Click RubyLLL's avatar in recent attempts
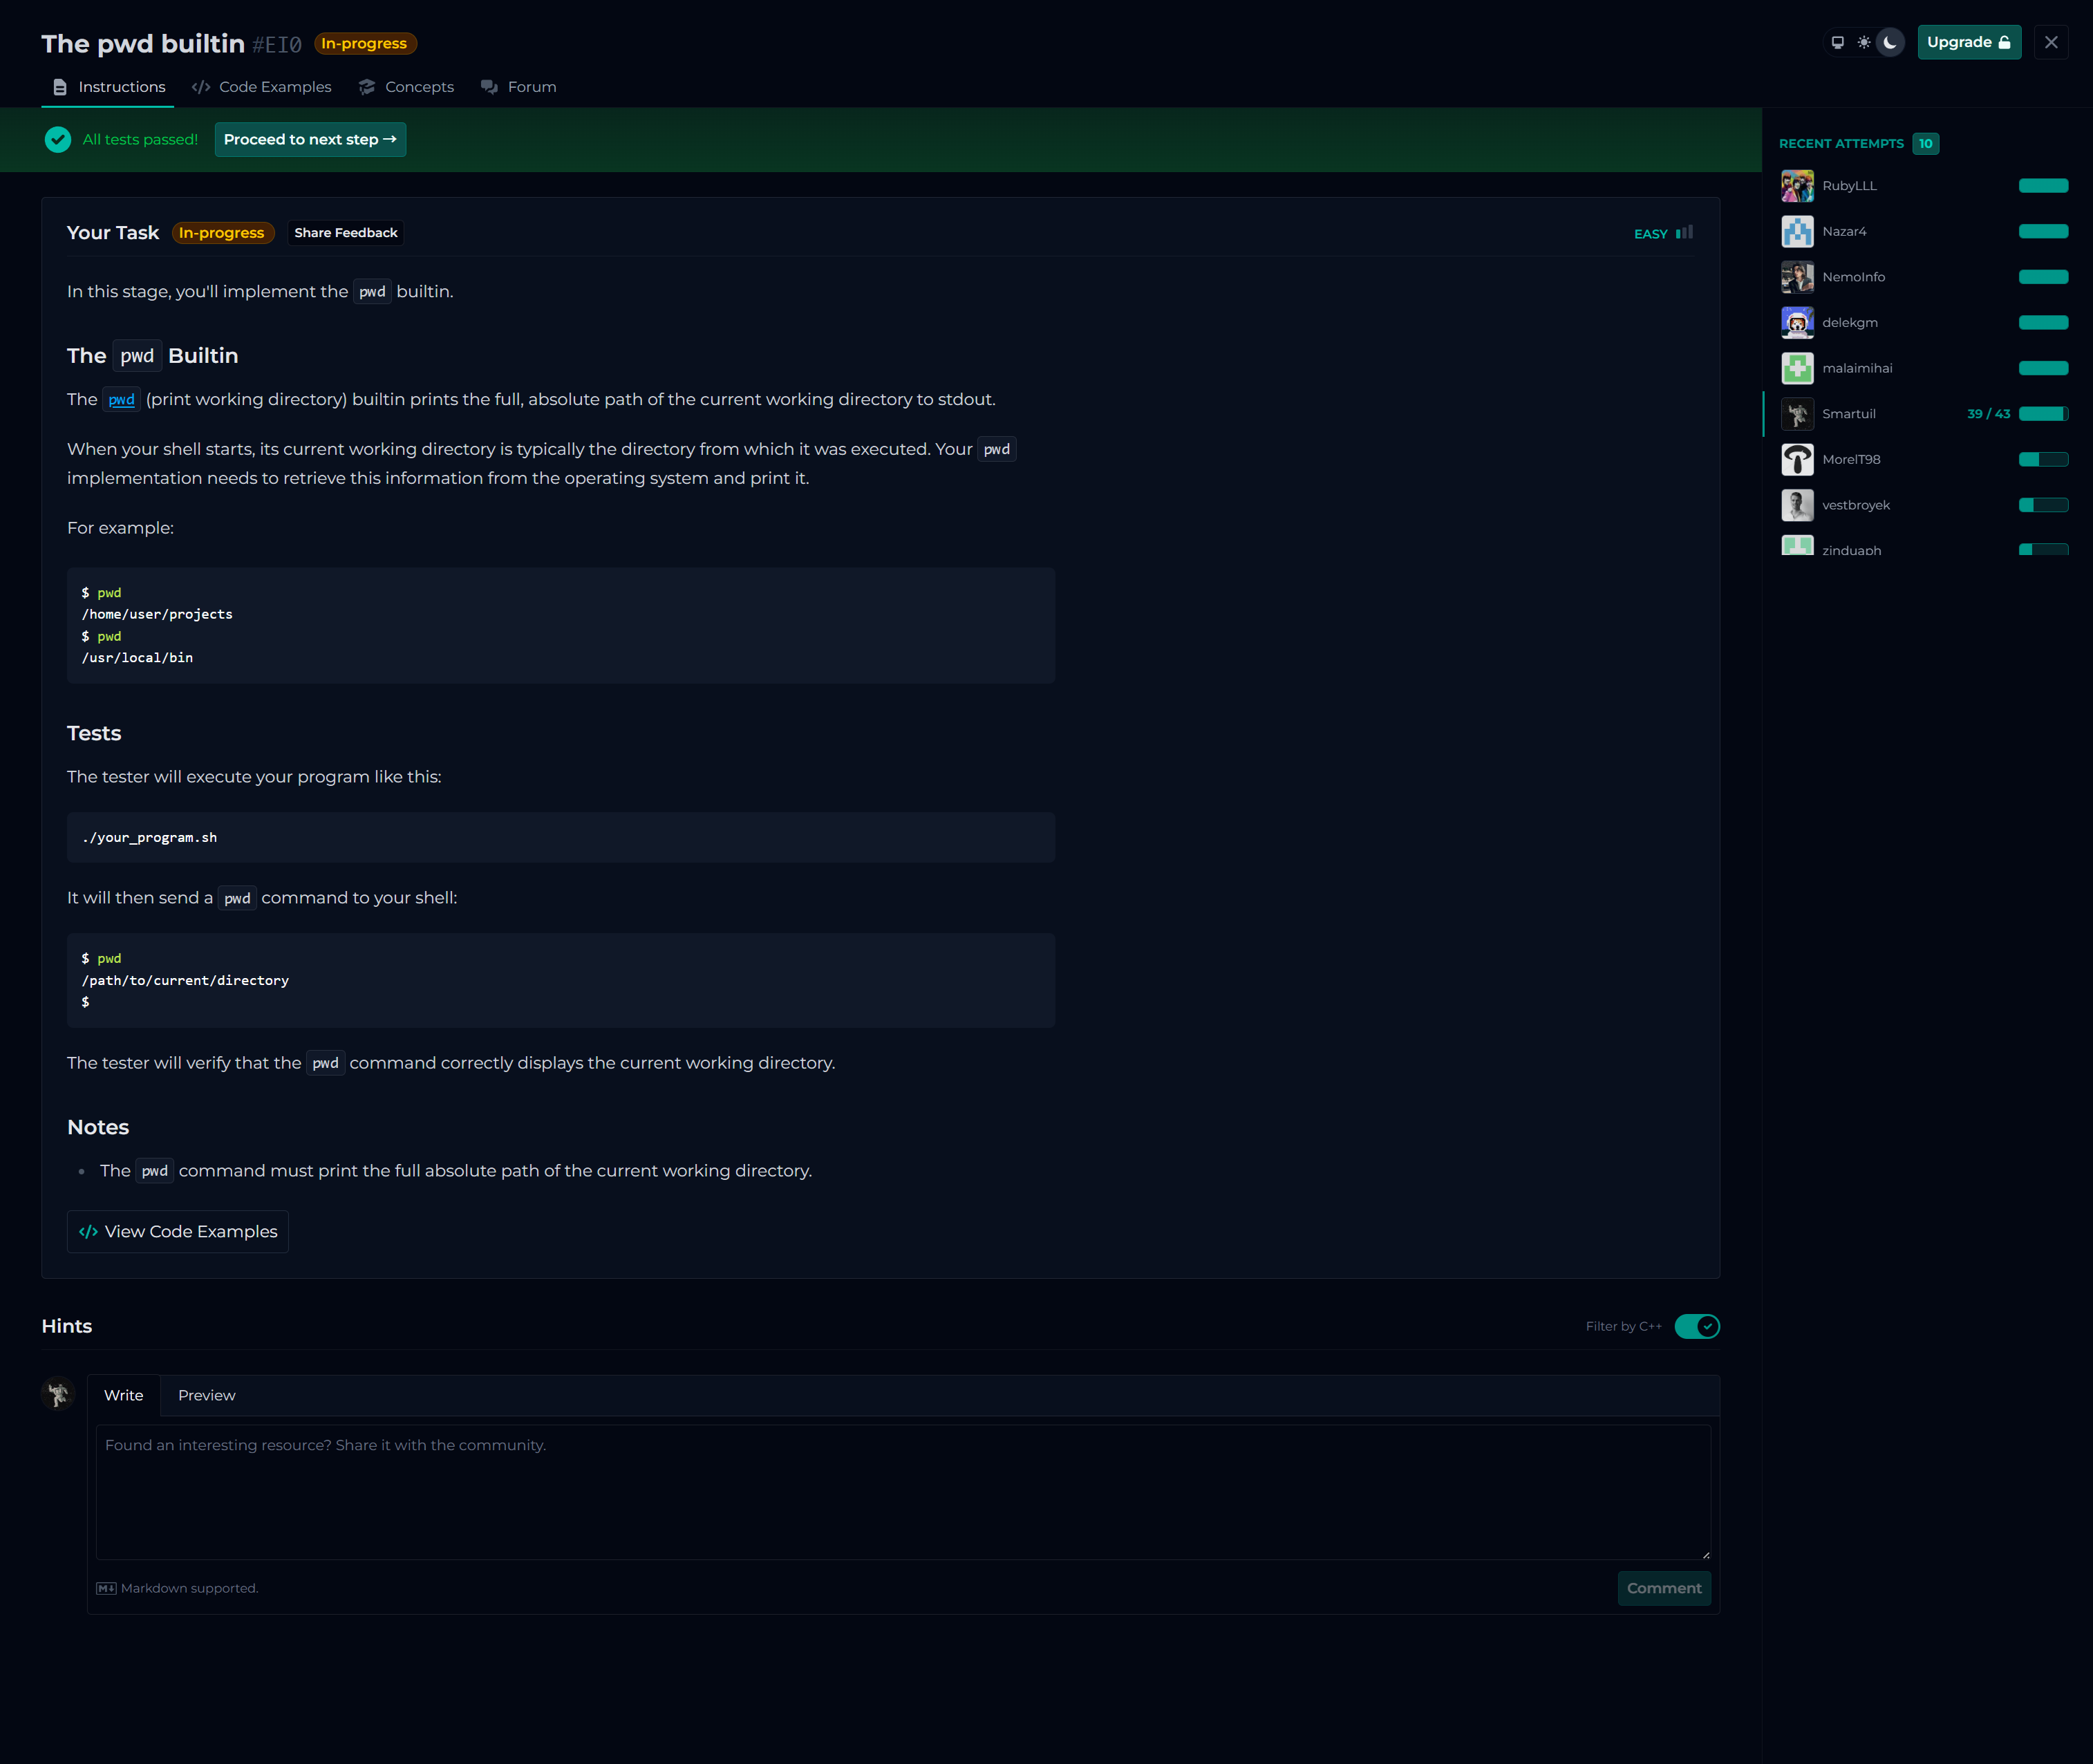 click(1797, 186)
